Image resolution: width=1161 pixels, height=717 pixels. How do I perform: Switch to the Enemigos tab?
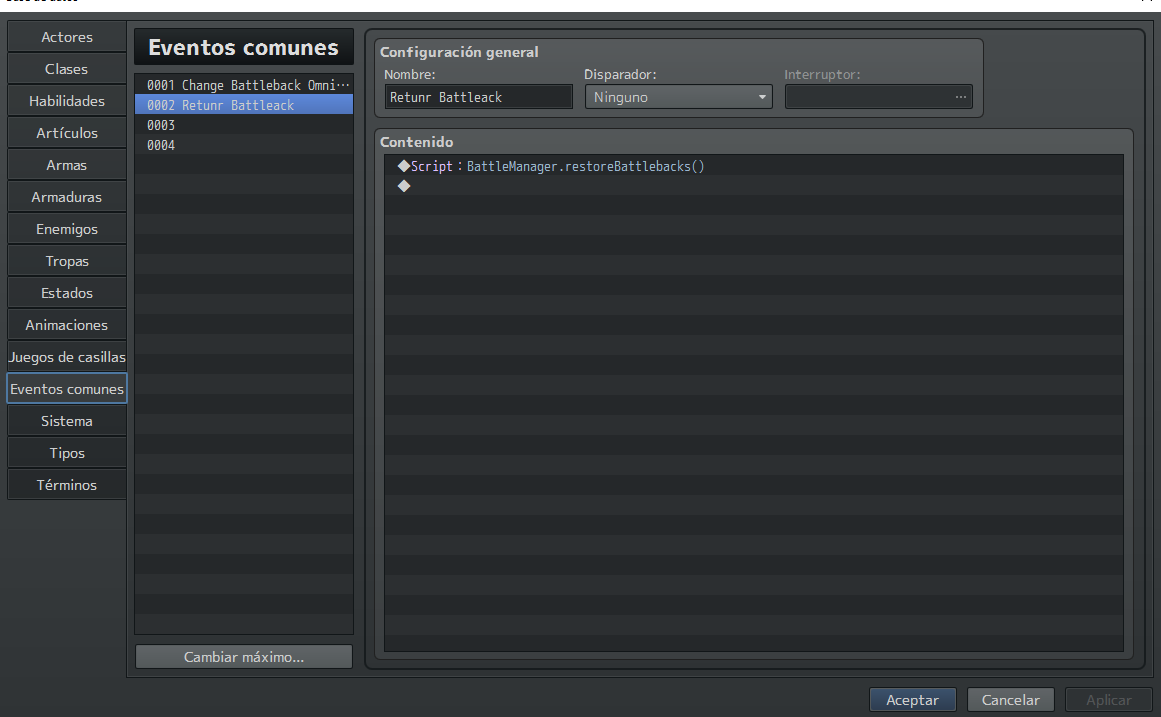(67, 229)
